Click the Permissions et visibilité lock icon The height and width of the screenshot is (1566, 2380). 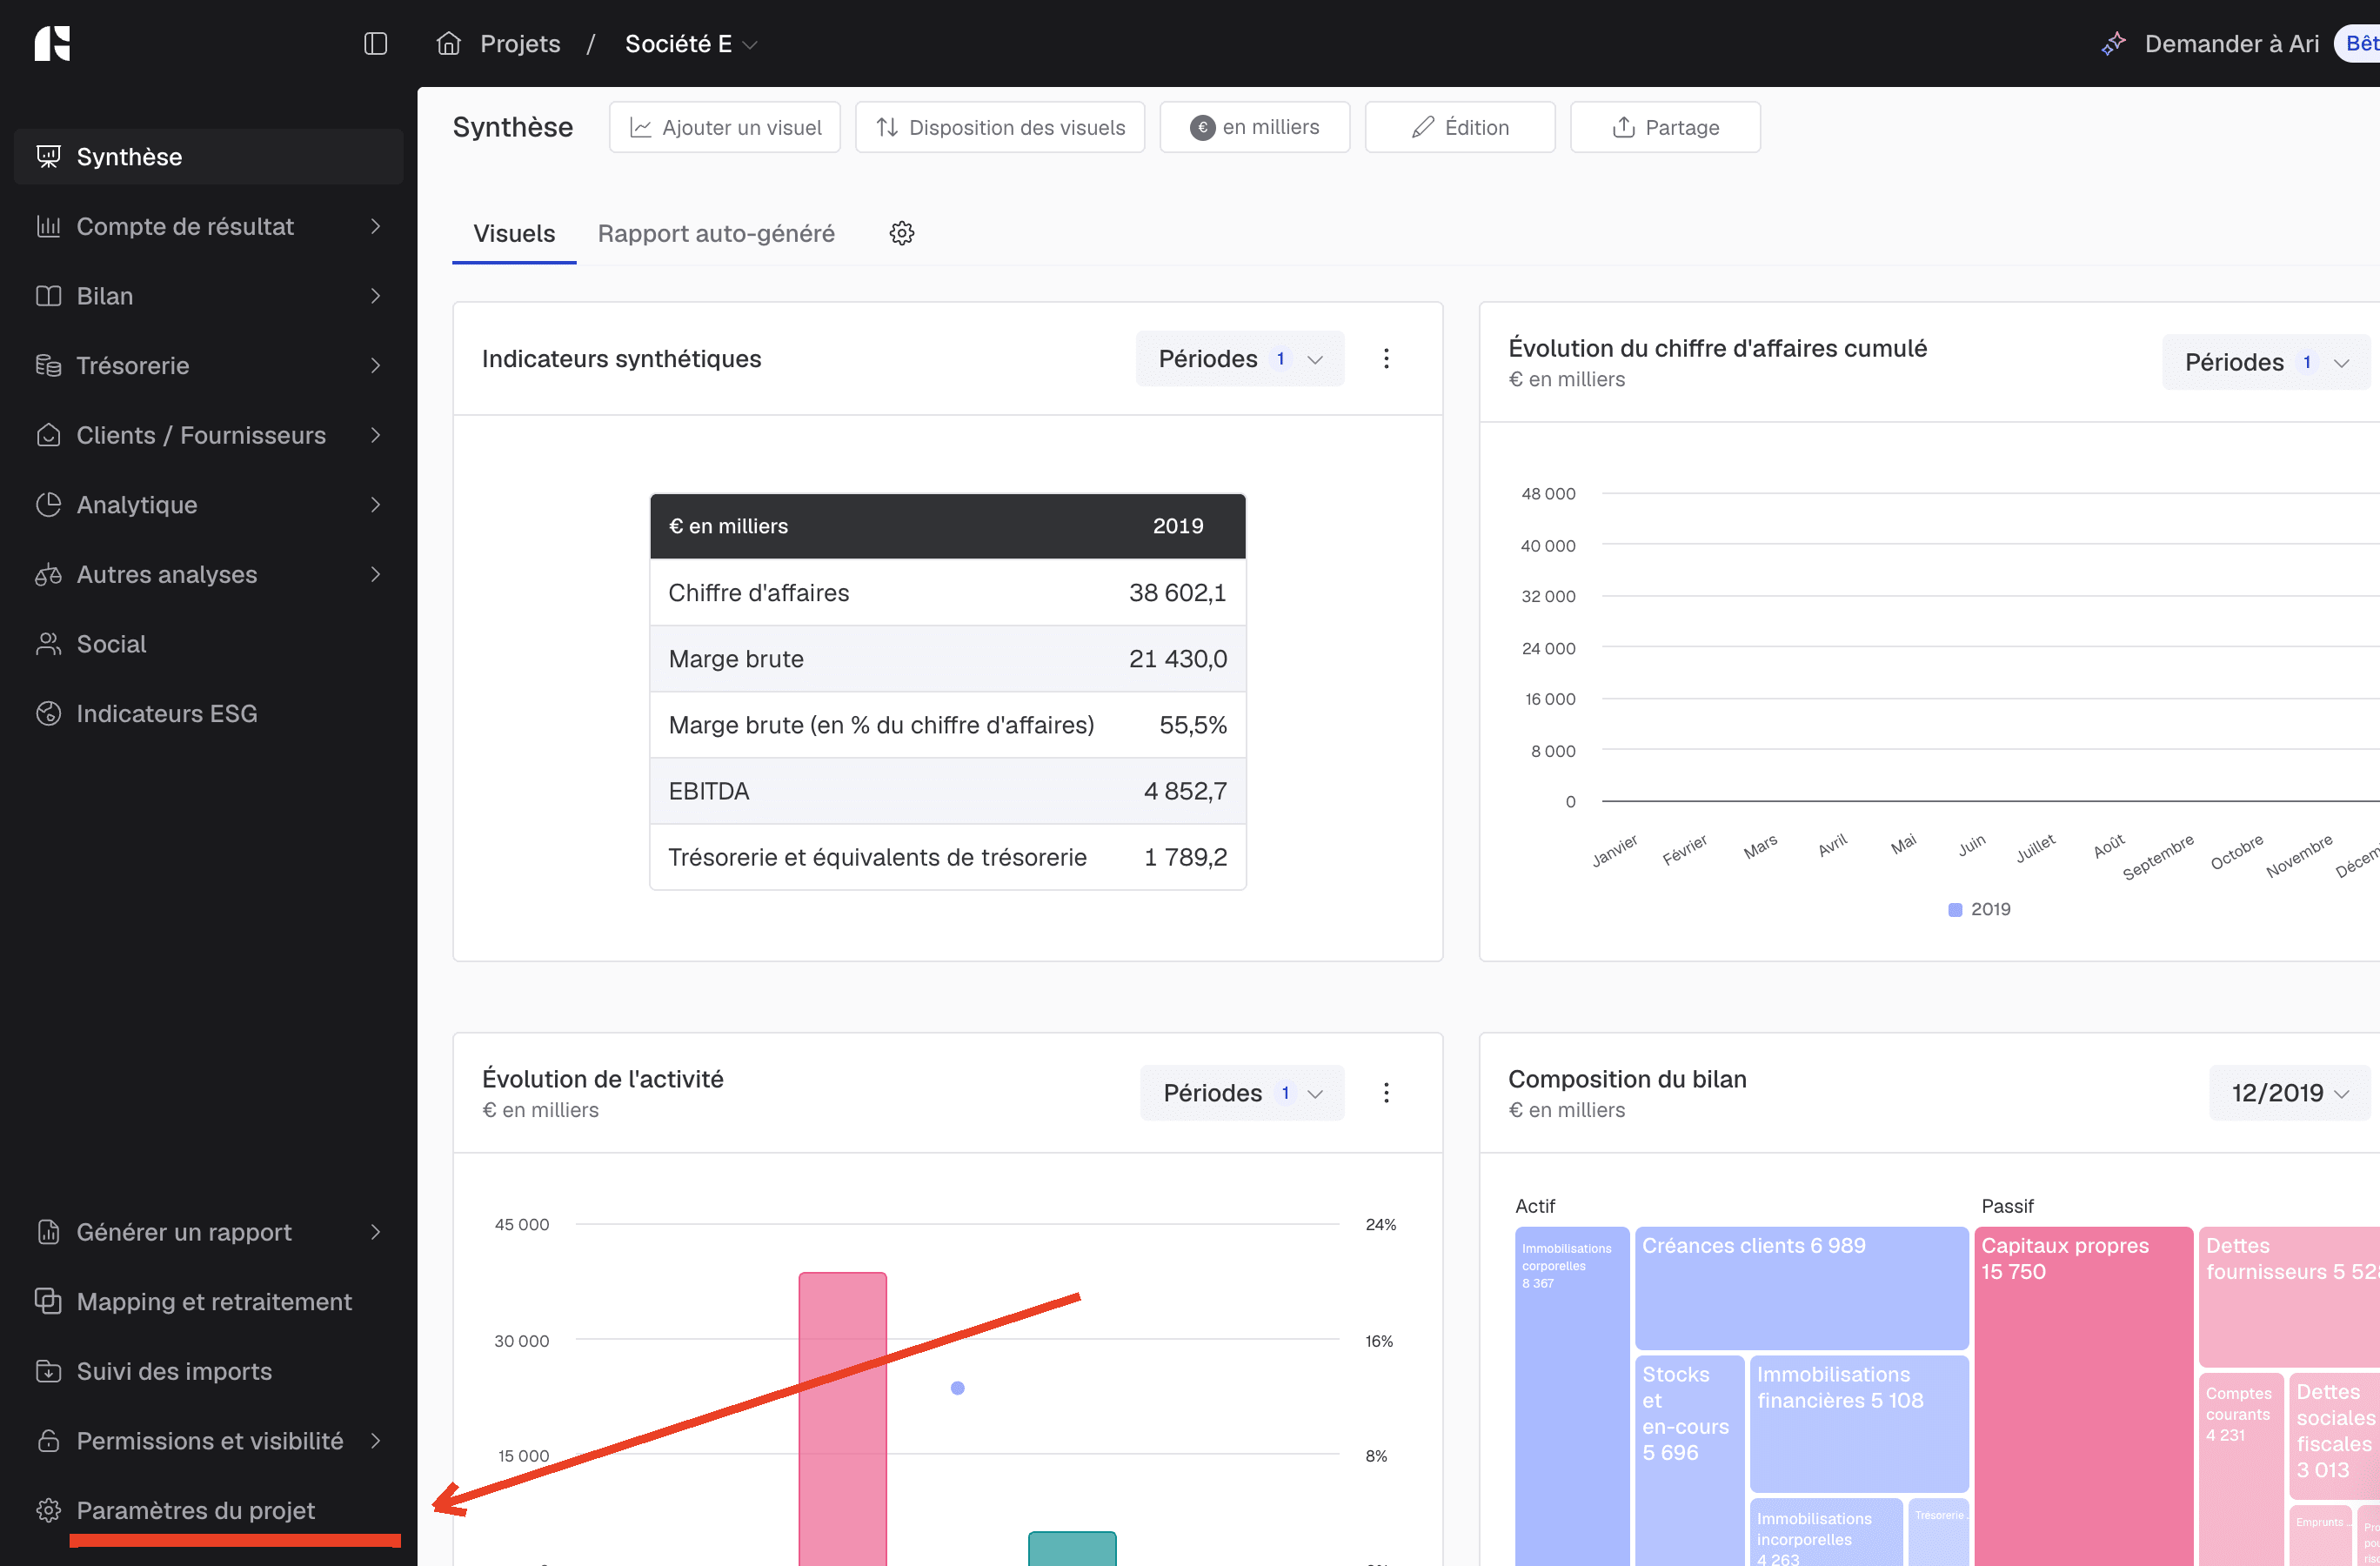pyautogui.click(x=48, y=1441)
